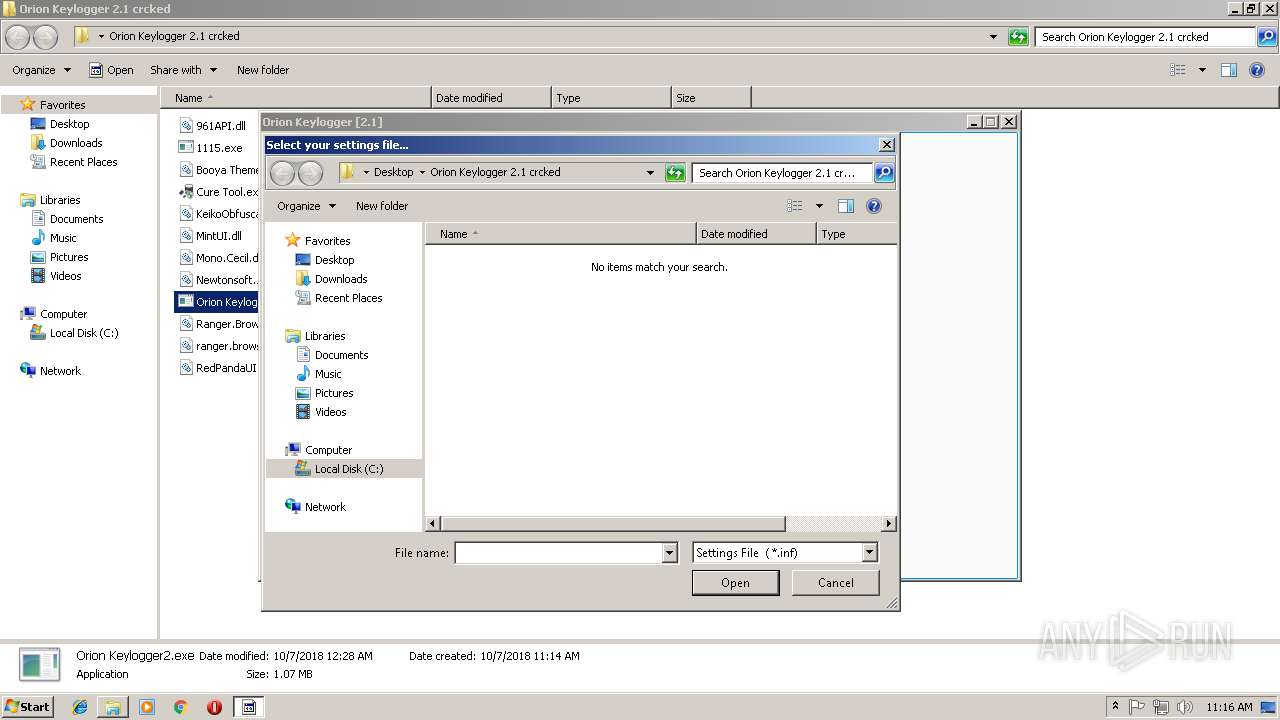This screenshot has height=720, width=1280.
Task: Click Explorer toolbar's Open button
Action: (111, 70)
